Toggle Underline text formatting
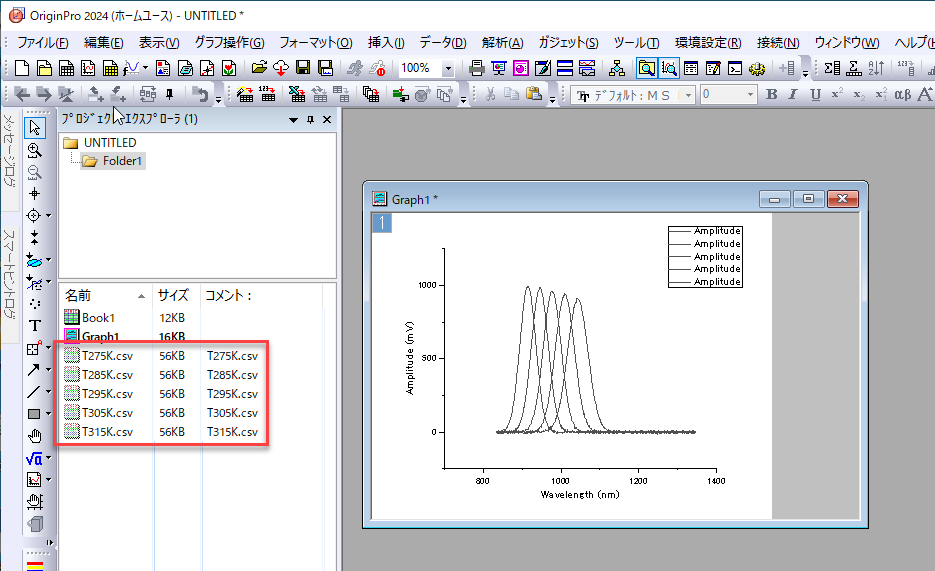The width and height of the screenshot is (935, 571). click(x=815, y=94)
